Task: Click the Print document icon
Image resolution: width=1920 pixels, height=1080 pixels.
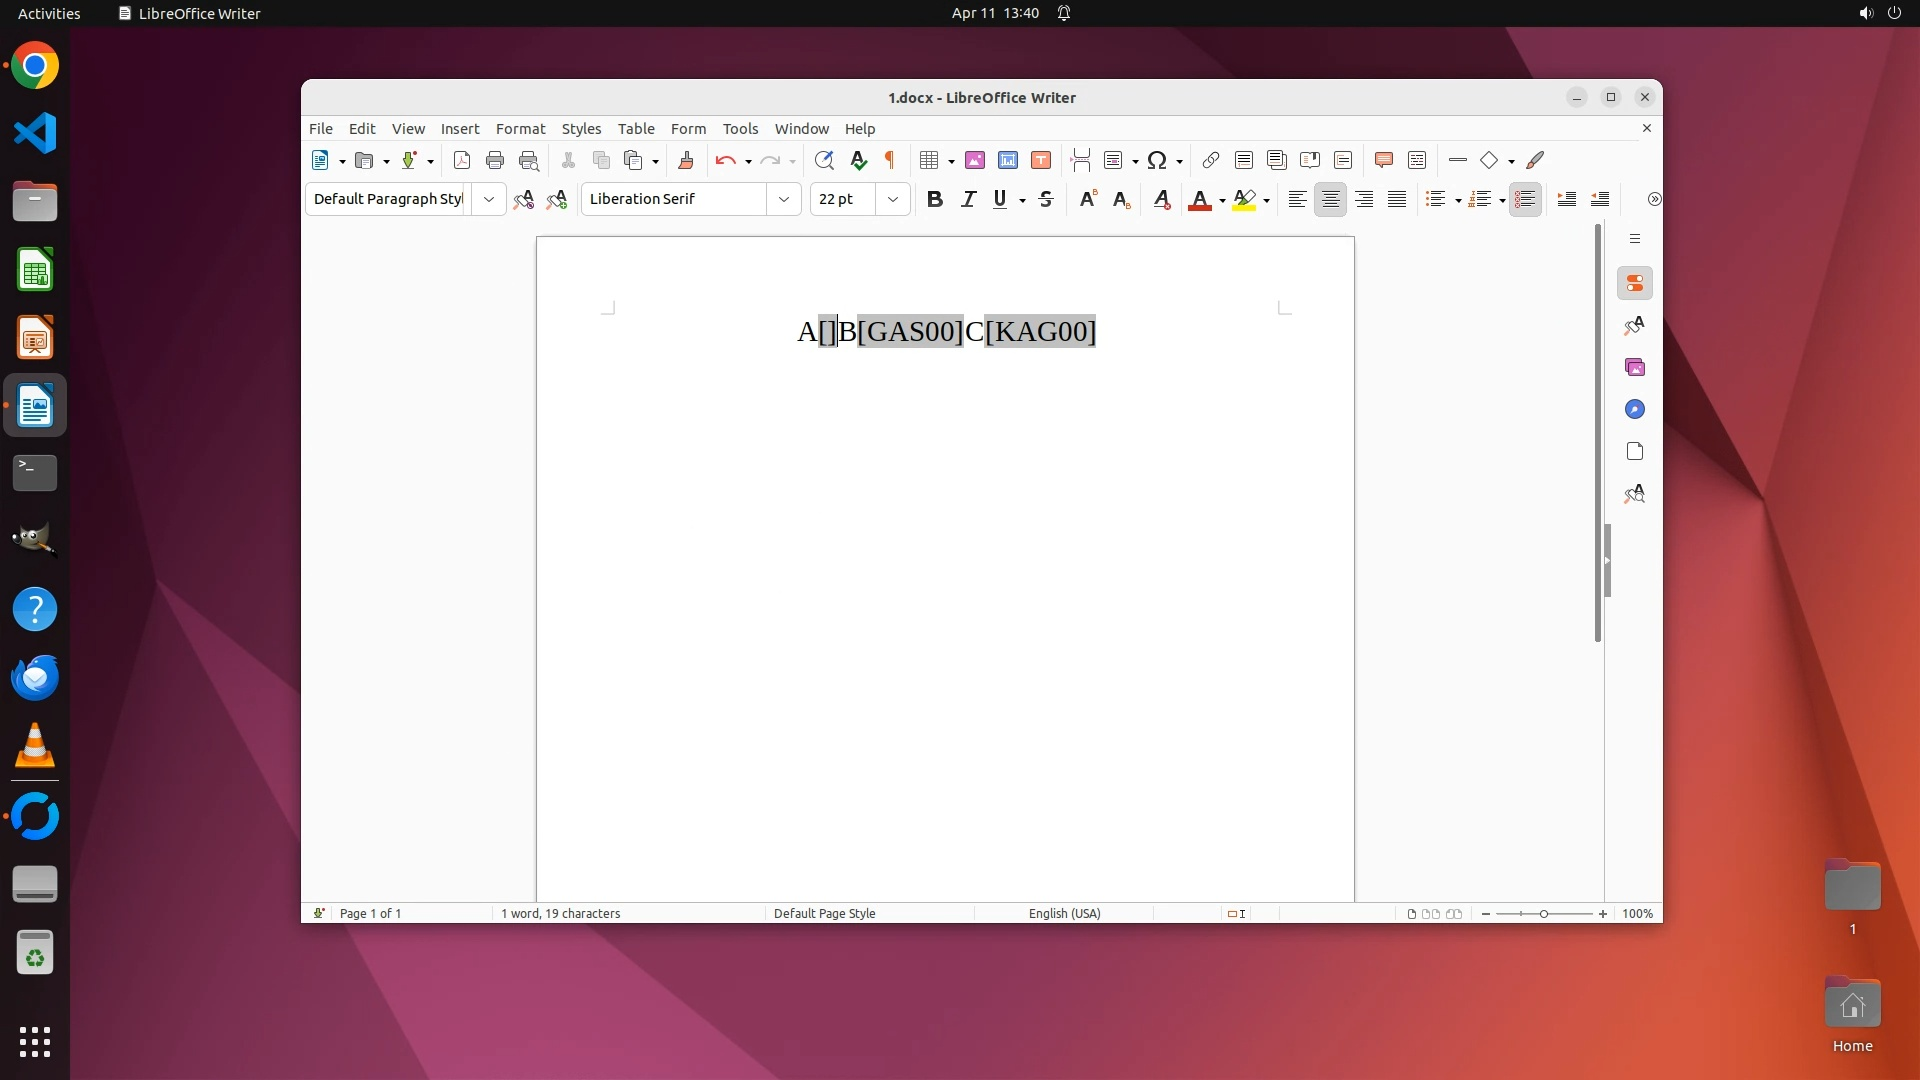Action: tap(495, 160)
